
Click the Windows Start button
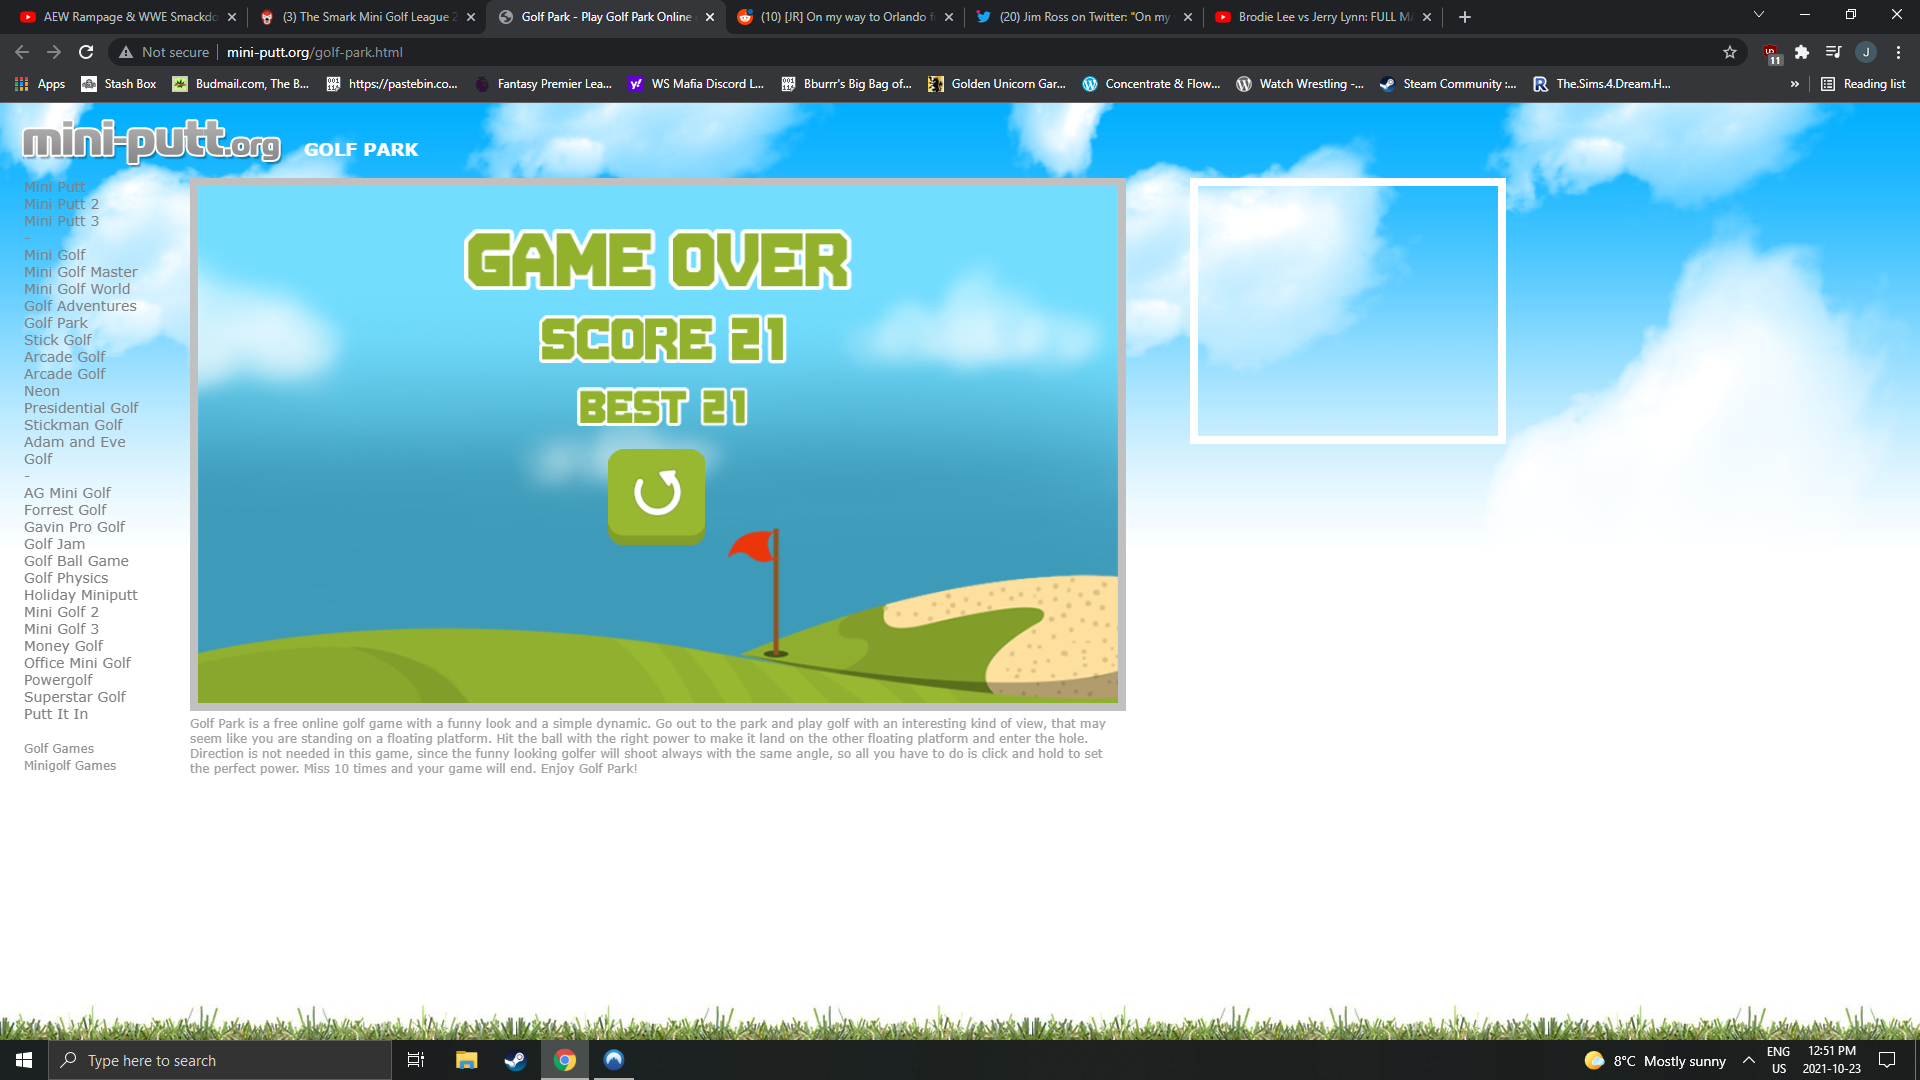pyautogui.click(x=24, y=1060)
